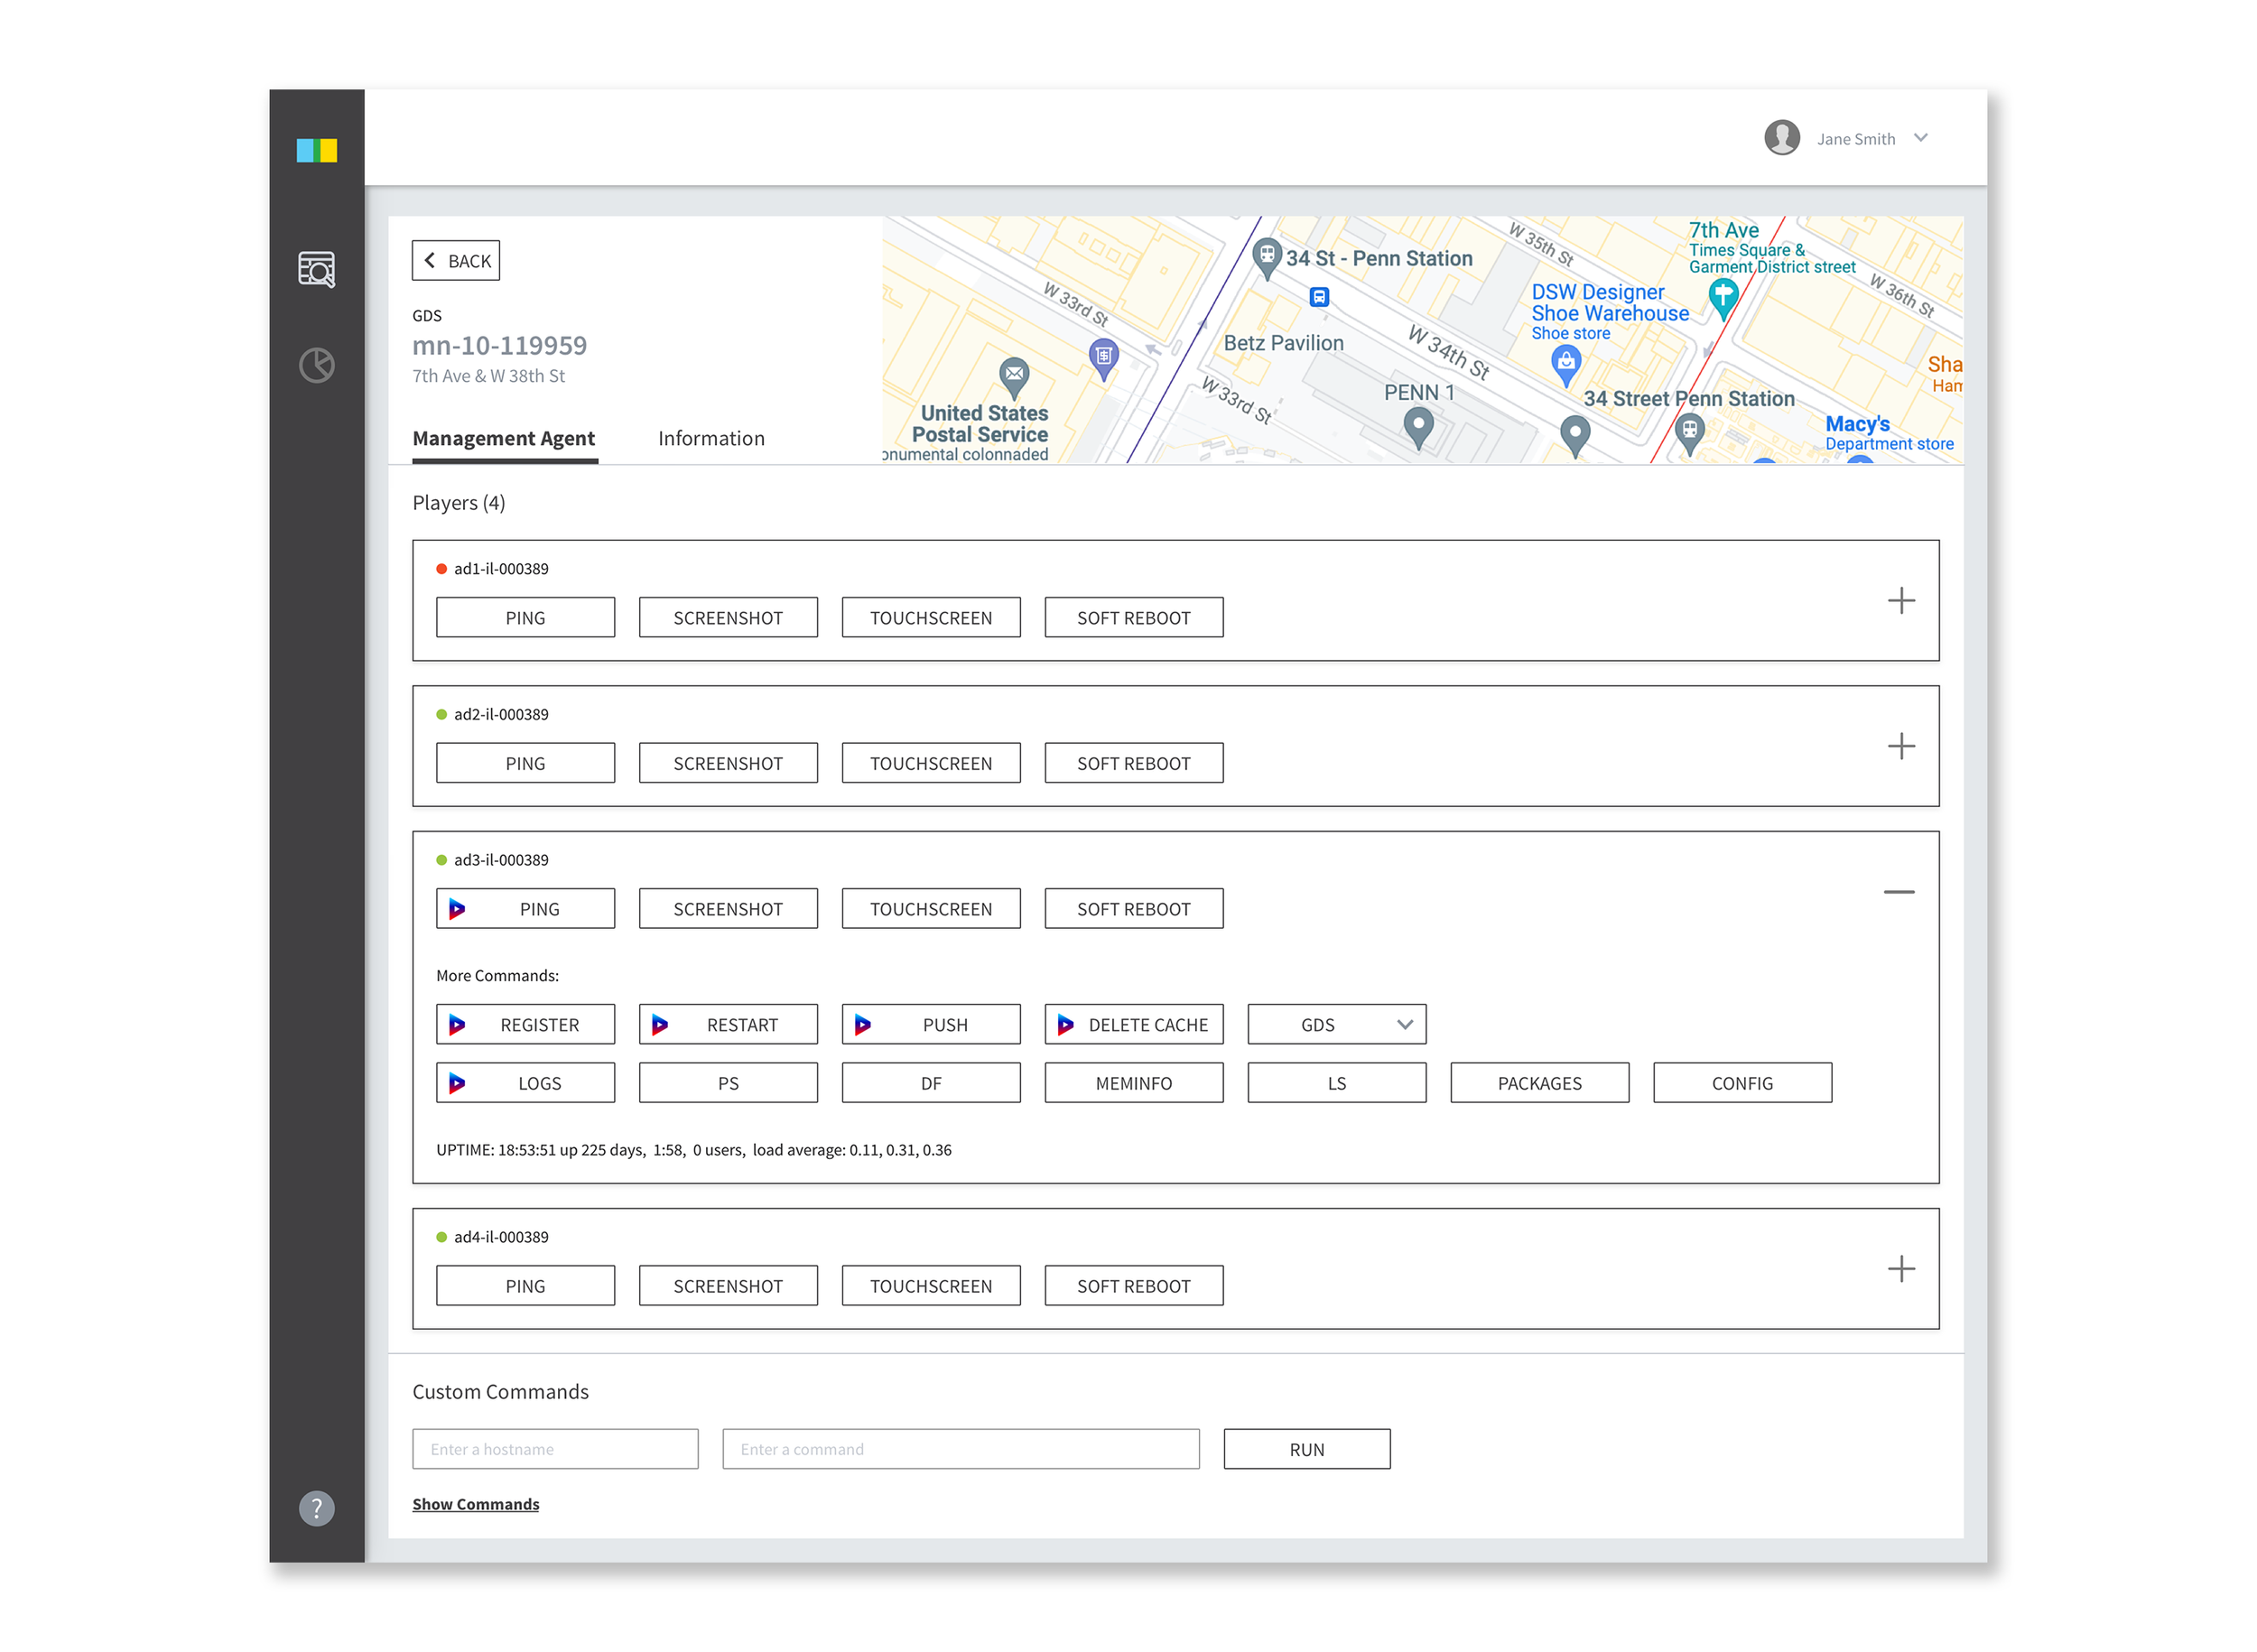
Task: Click the help question mark icon
Action: (x=316, y=1508)
